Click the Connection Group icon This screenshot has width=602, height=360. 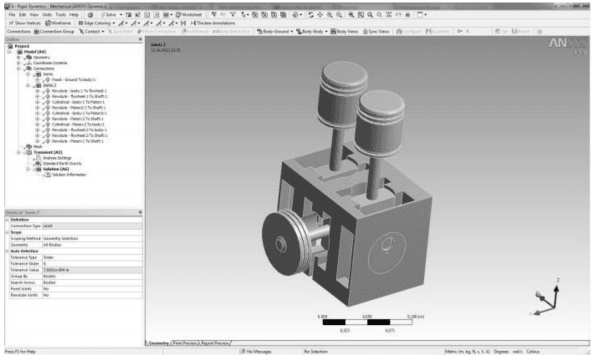click(54, 31)
